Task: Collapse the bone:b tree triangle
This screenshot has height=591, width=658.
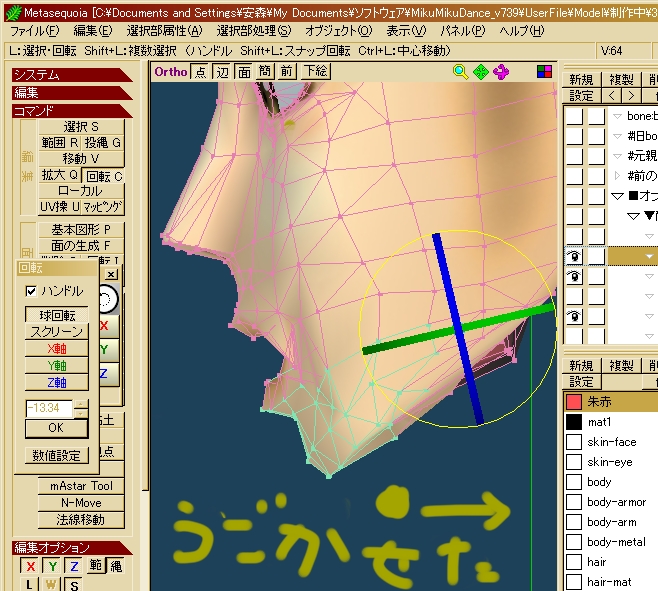Action: pyautogui.click(x=617, y=116)
